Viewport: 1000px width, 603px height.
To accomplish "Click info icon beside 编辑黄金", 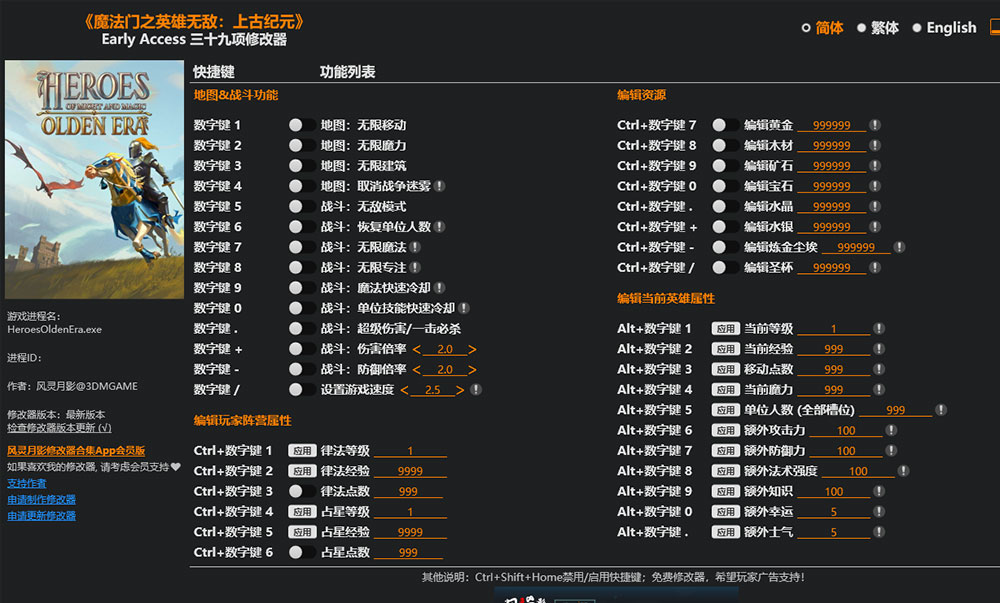I will click(875, 125).
